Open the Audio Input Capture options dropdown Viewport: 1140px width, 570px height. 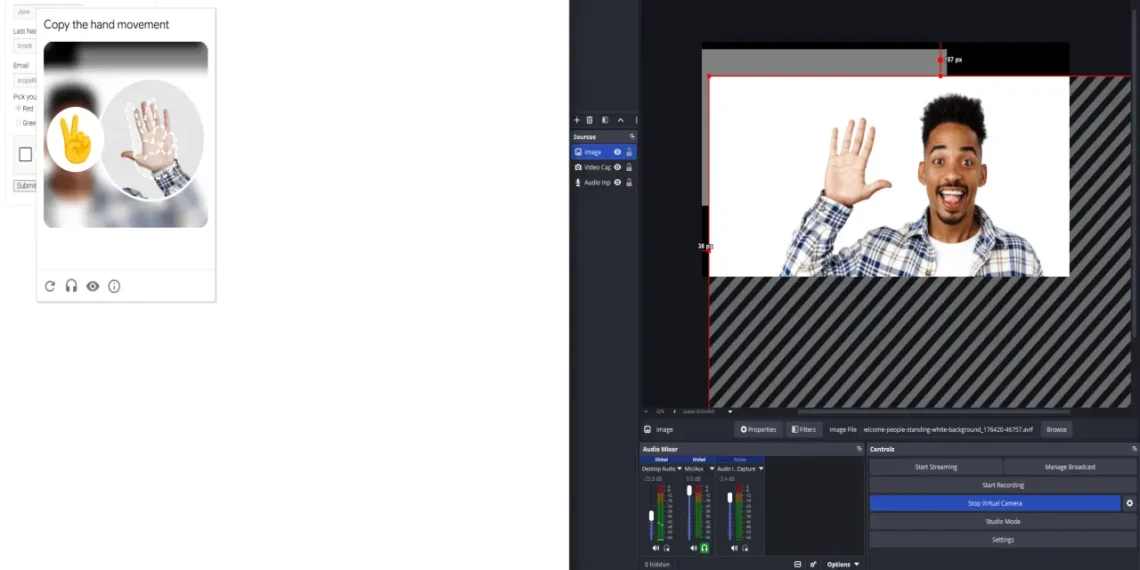pyautogui.click(x=760, y=469)
